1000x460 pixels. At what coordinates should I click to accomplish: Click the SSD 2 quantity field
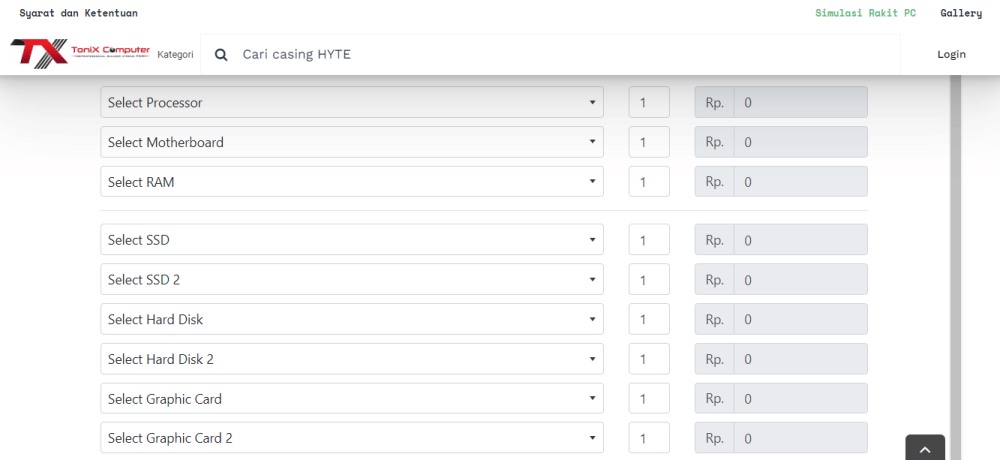[649, 280]
